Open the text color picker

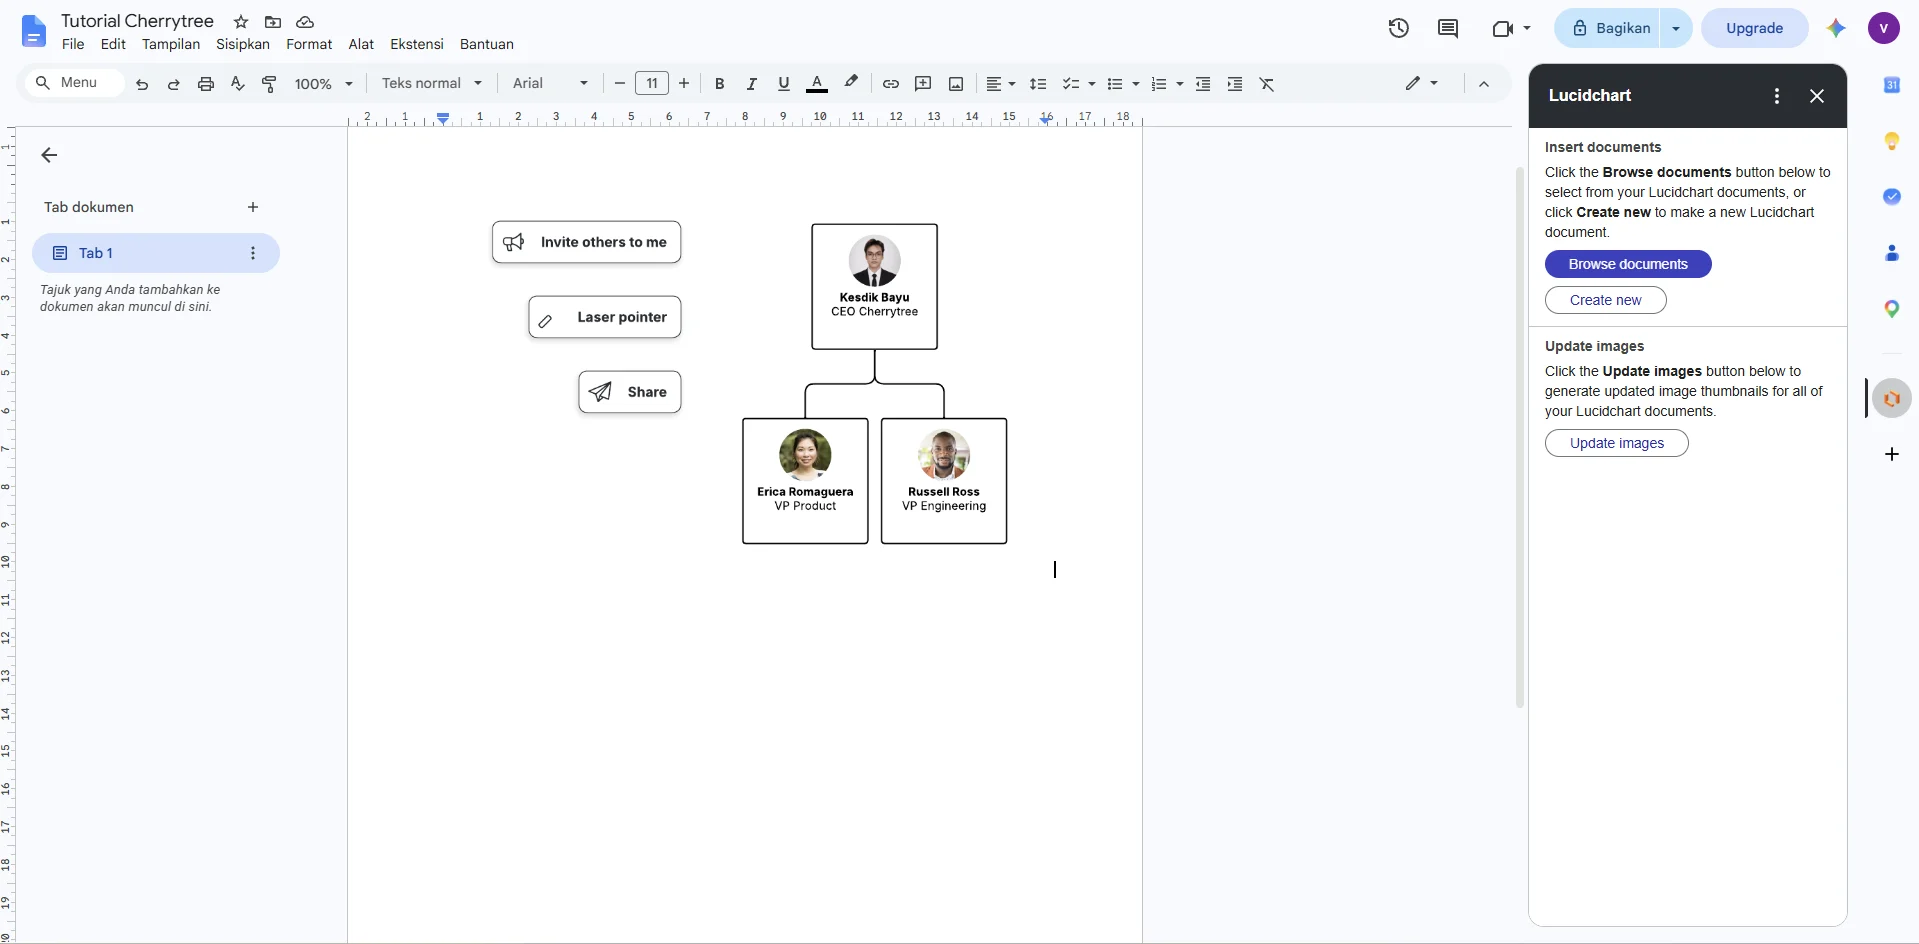tap(817, 84)
